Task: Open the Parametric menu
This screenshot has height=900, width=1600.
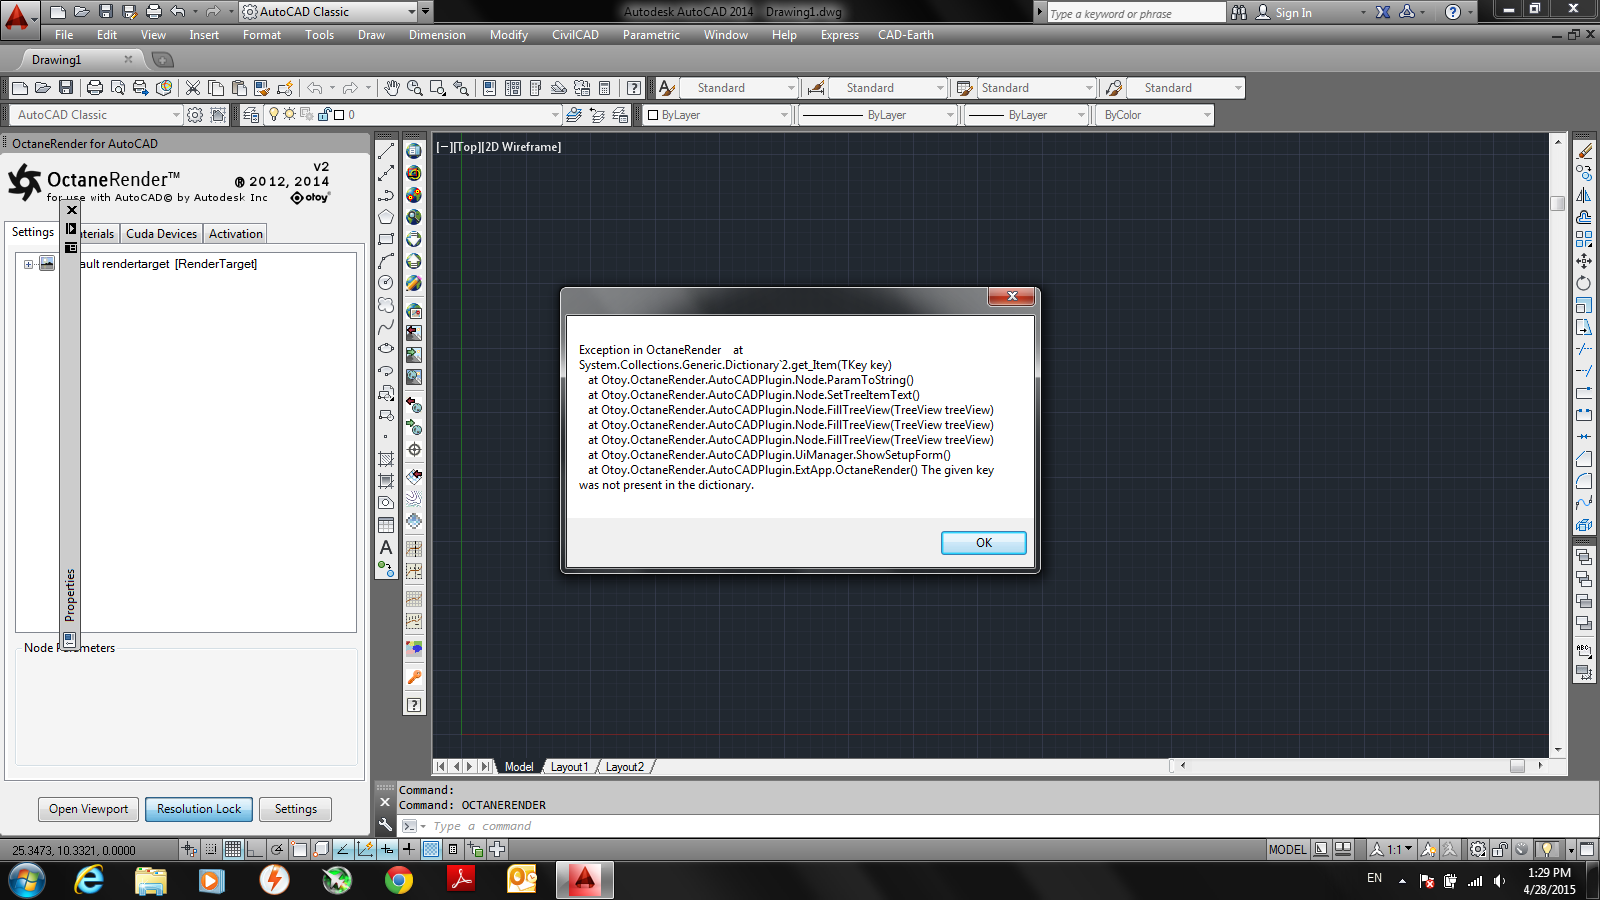Action: click(651, 35)
